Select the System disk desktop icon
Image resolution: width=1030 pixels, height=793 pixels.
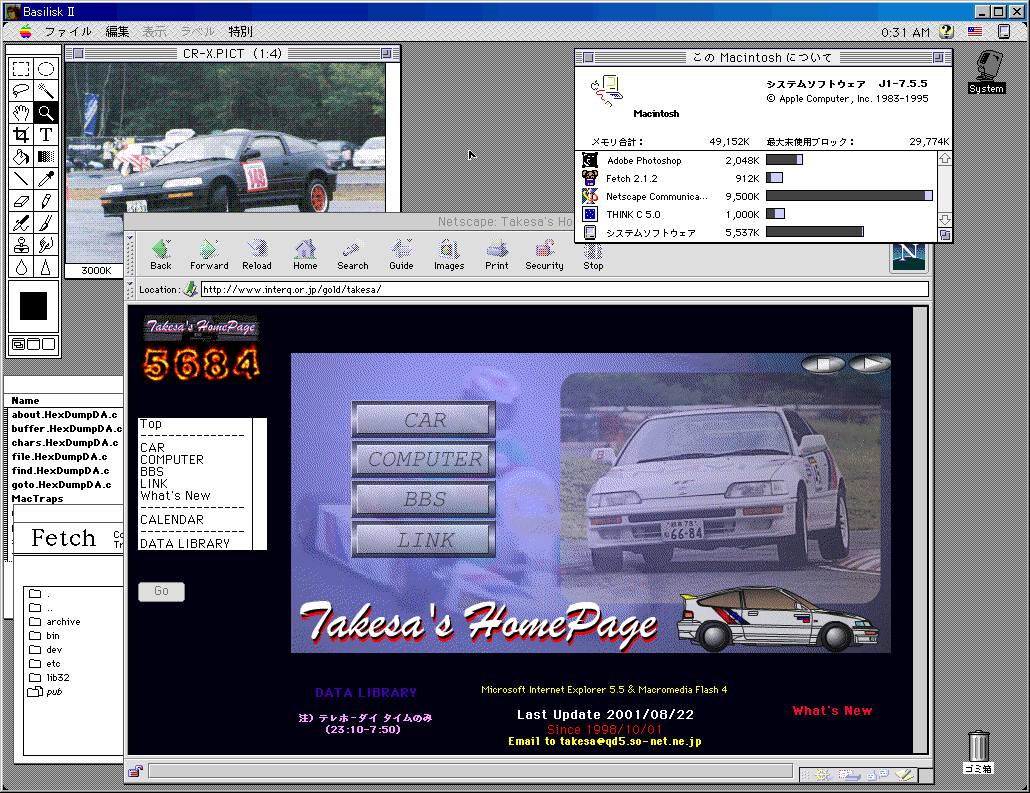pyautogui.click(x=987, y=72)
